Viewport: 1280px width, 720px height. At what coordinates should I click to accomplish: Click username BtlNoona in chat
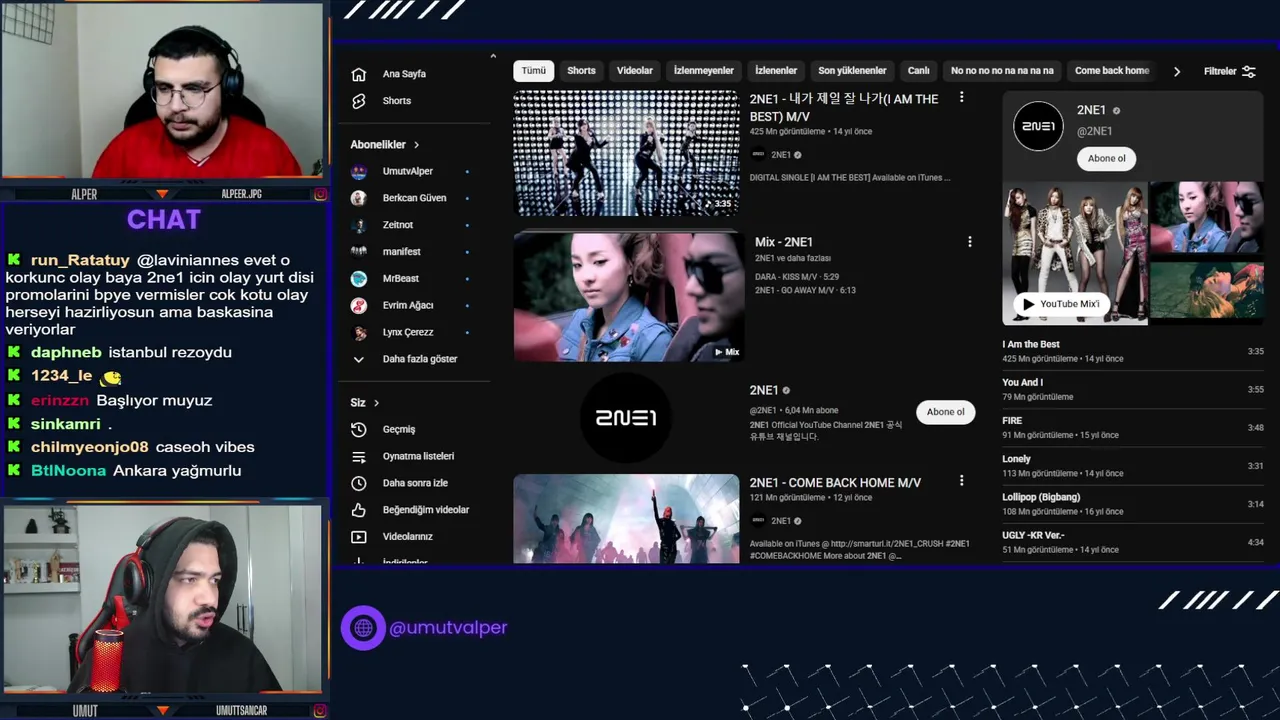tap(68, 471)
